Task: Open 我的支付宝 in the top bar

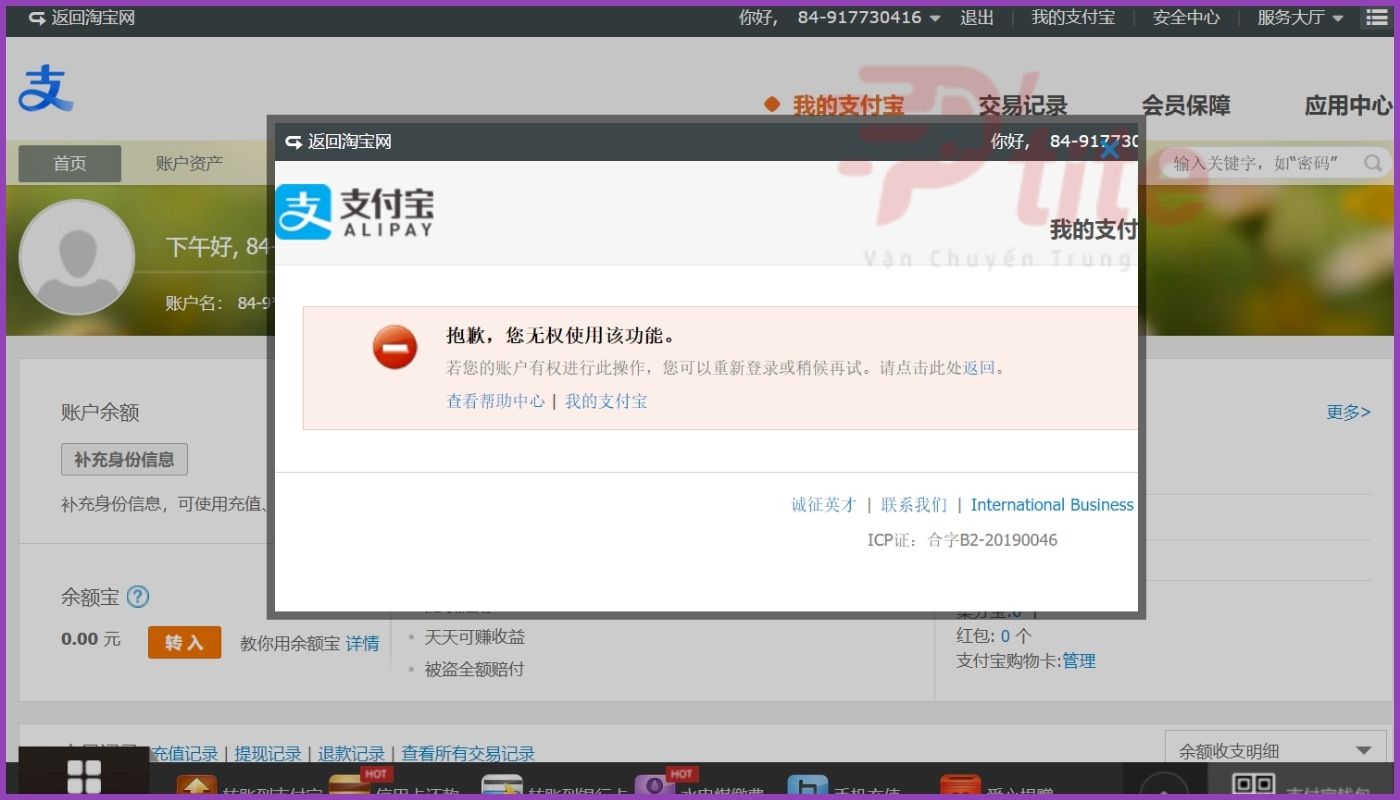Action: pyautogui.click(x=1073, y=18)
